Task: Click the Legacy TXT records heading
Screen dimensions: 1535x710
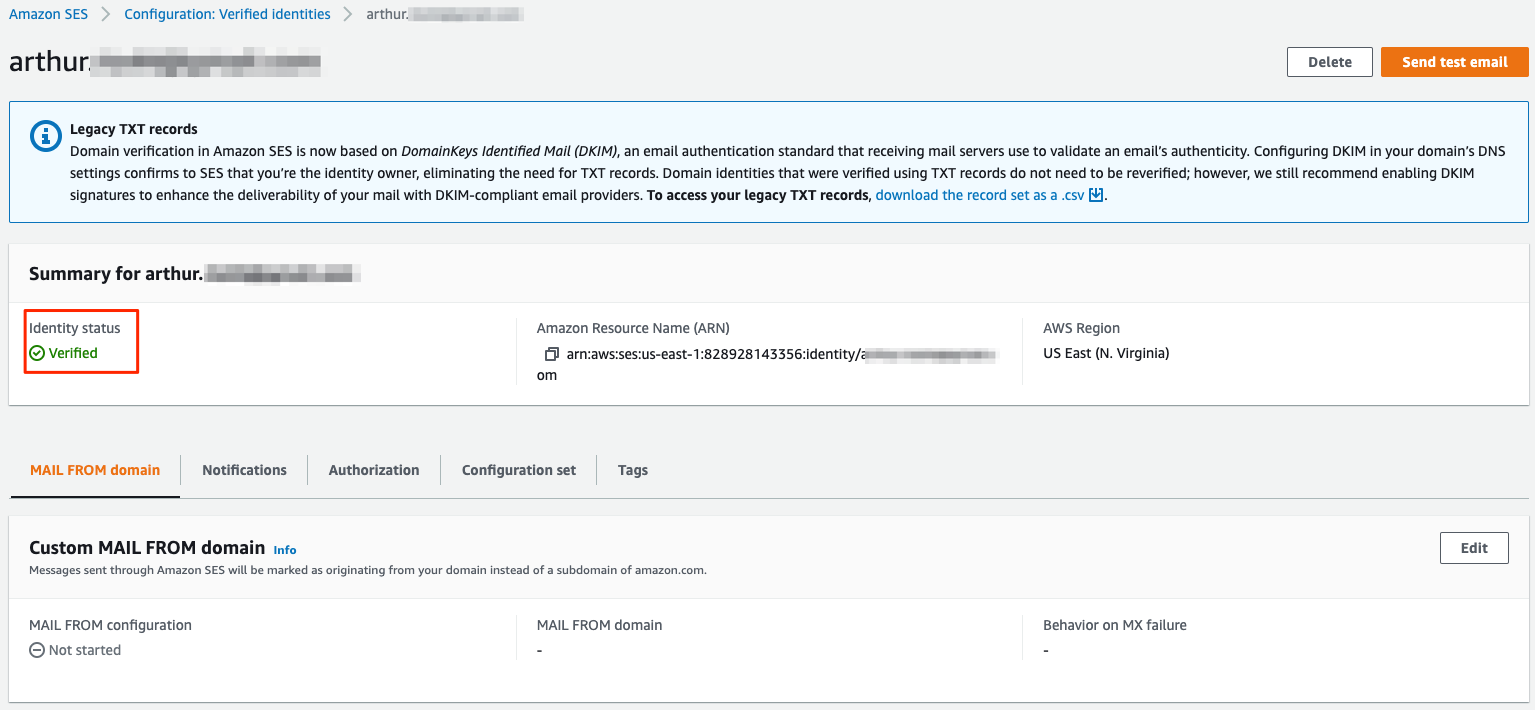Action: (x=134, y=129)
